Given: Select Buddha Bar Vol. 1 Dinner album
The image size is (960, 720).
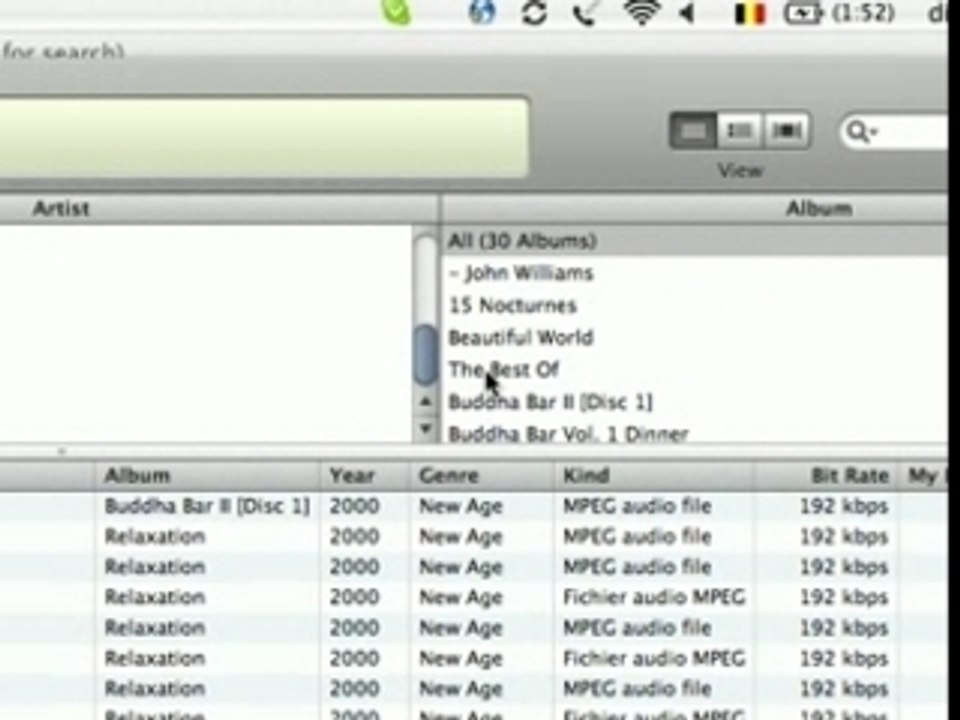Looking at the screenshot, I should pos(696,432).
